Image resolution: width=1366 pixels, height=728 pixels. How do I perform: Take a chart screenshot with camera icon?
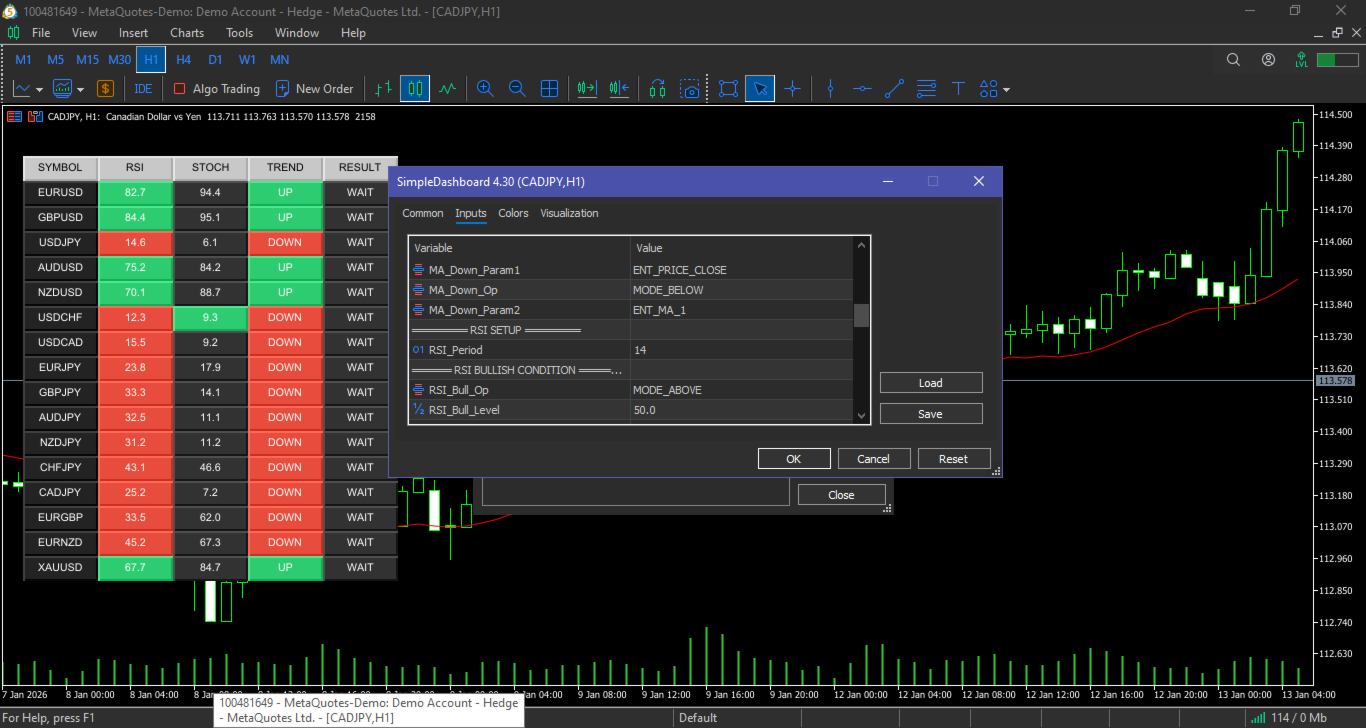click(x=689, y=89)
